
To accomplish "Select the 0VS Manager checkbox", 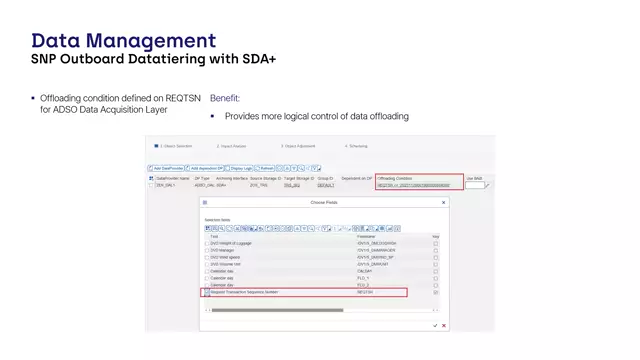I will click(x=207, y=251).
